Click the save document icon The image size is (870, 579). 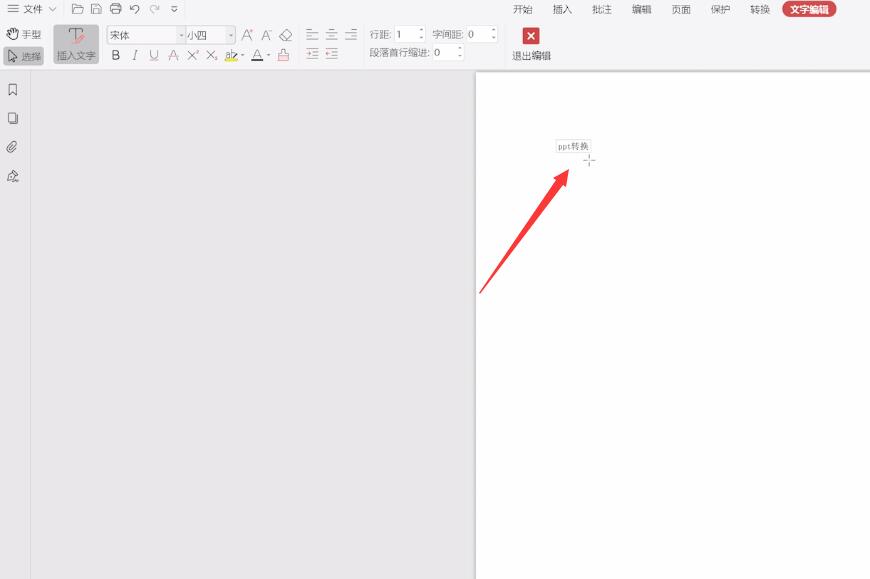pyautogui.click(x=96, y=9)
